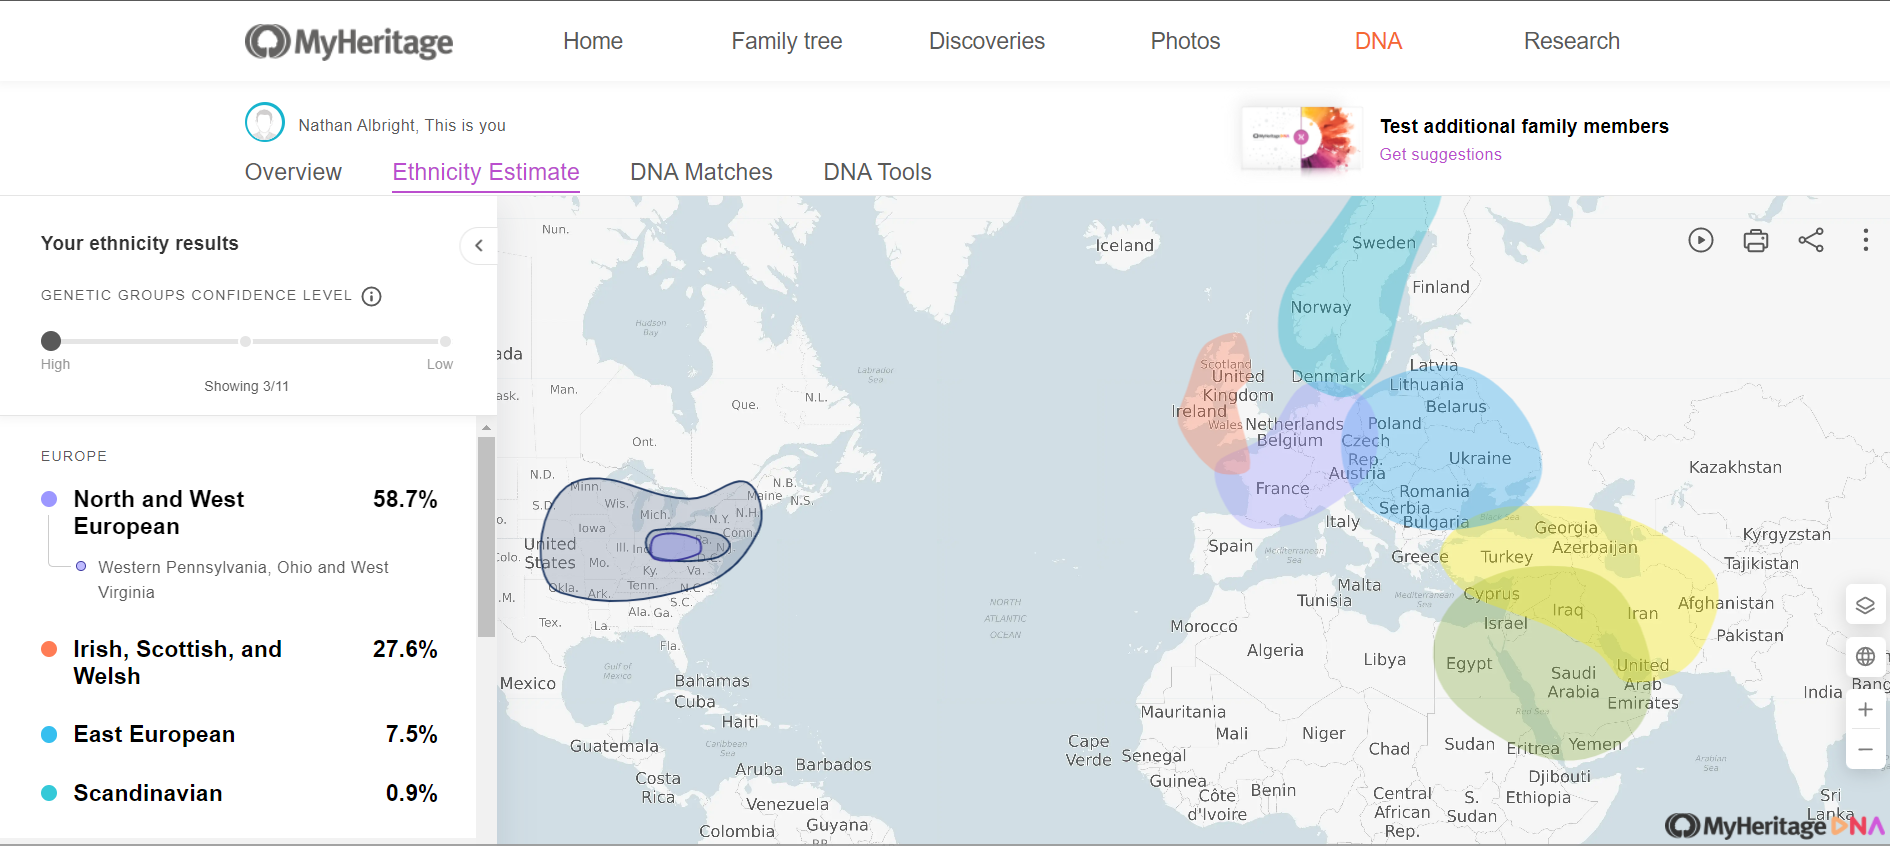Viewport: 1890px width, 846px height.
Task: Click the Get suggestions link
Action: point(1440,154)
